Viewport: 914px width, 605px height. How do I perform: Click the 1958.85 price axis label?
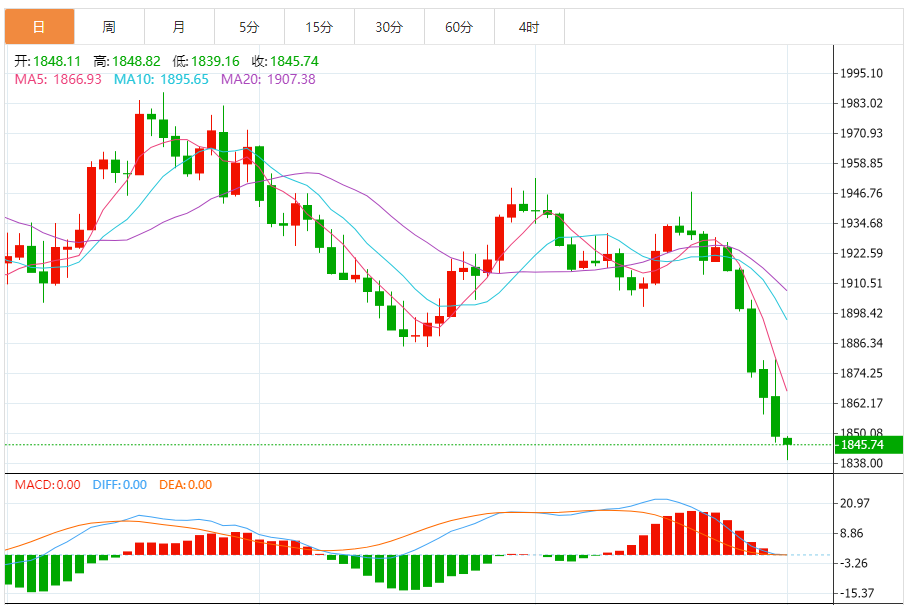(861, 164)
